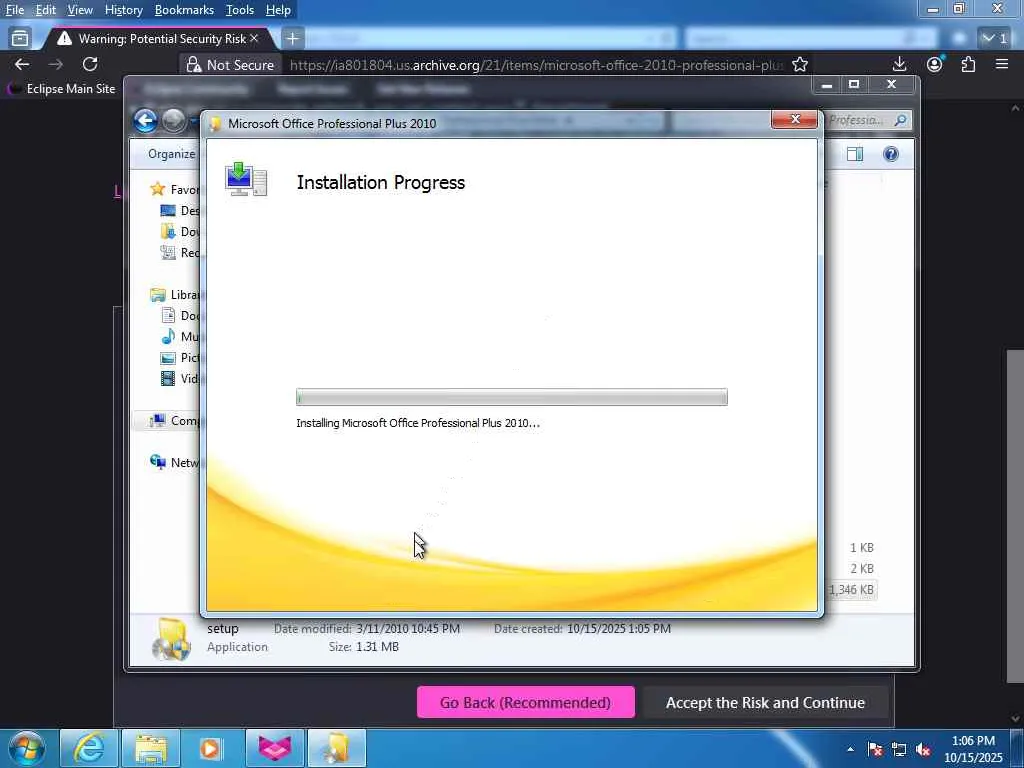This screenshot has height=768, width=1024.
Task: Select Music library in navigation pane
Action: (x=180, y=336)
